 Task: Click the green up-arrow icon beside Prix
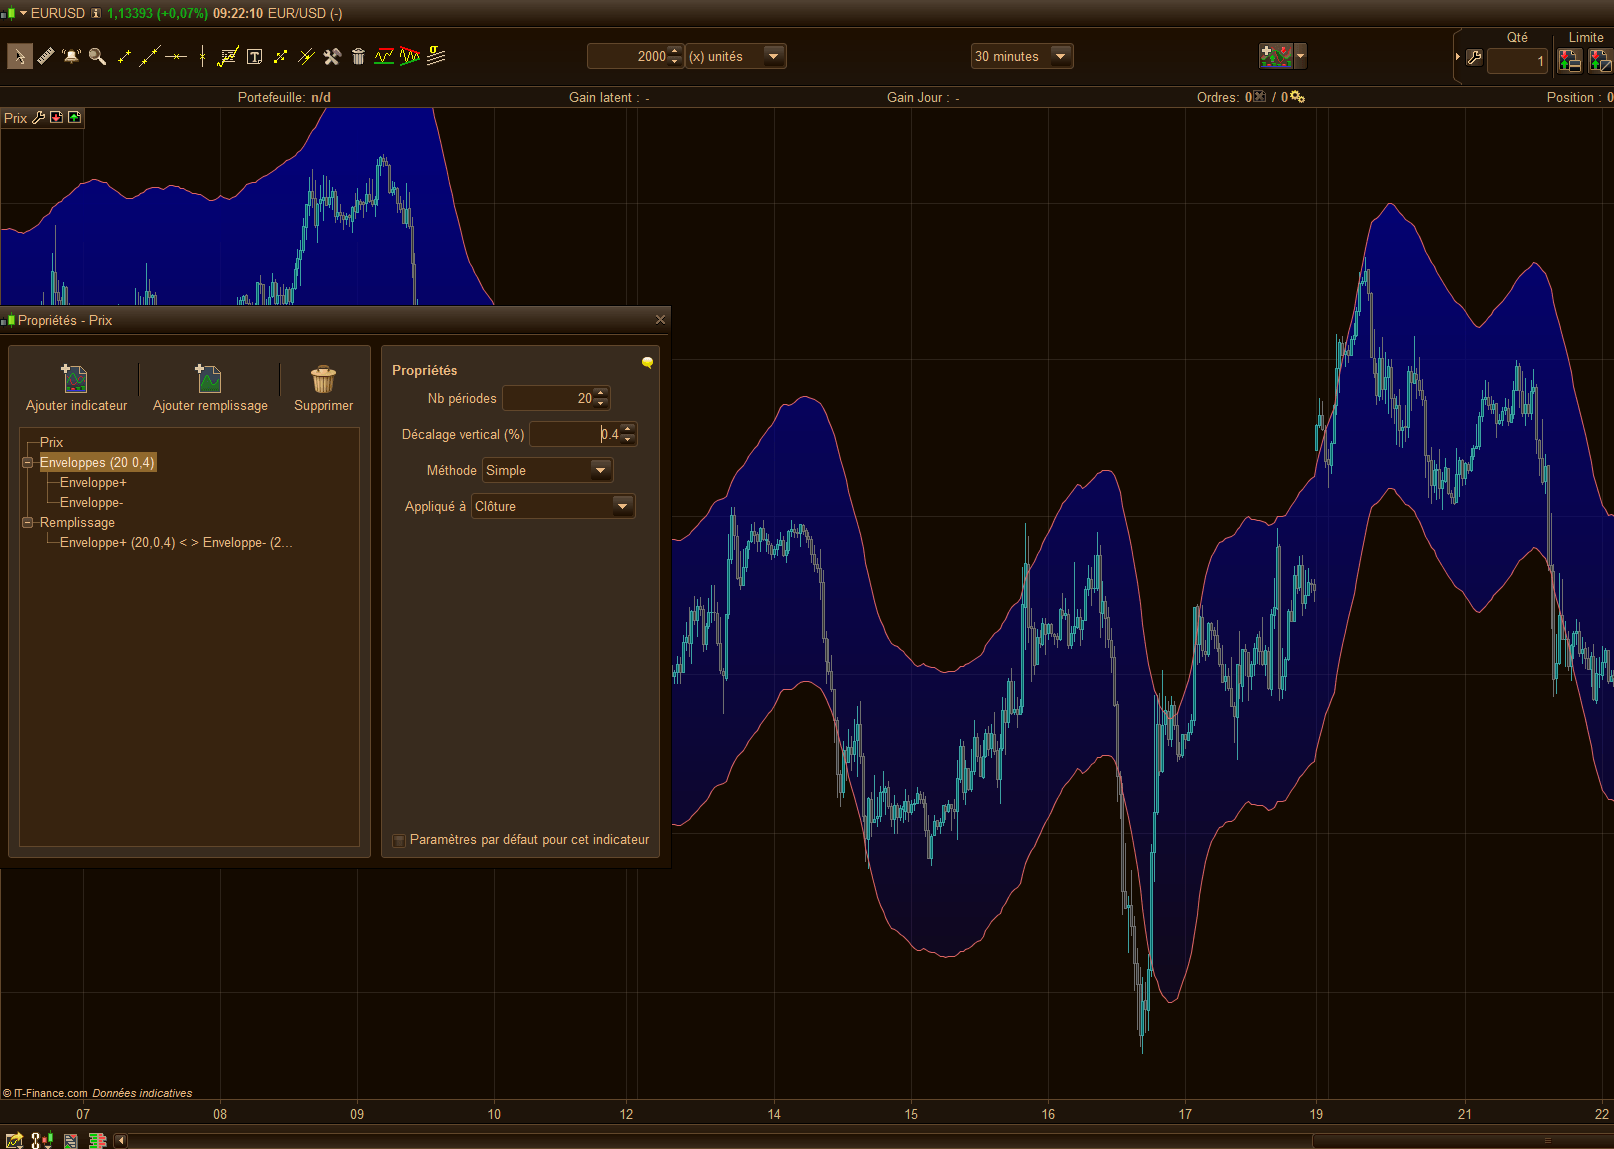[74, 118]
